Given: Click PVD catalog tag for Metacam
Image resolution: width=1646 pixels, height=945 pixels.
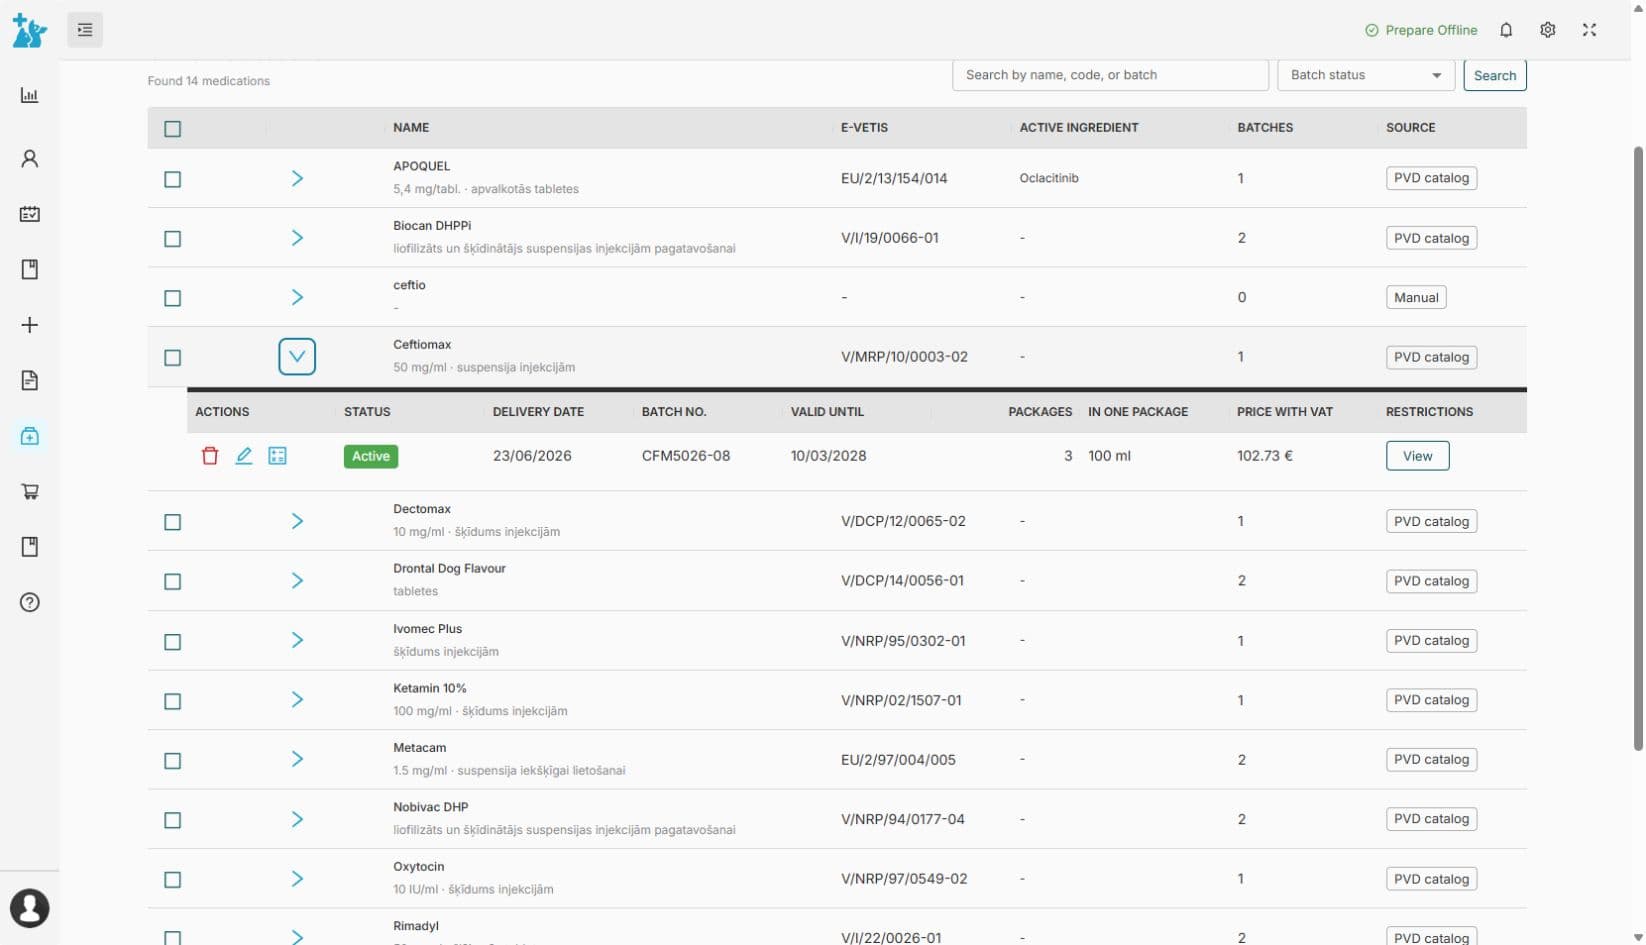Looking at the screenshot, I should pyautogui.click(x=1431, y=759).
